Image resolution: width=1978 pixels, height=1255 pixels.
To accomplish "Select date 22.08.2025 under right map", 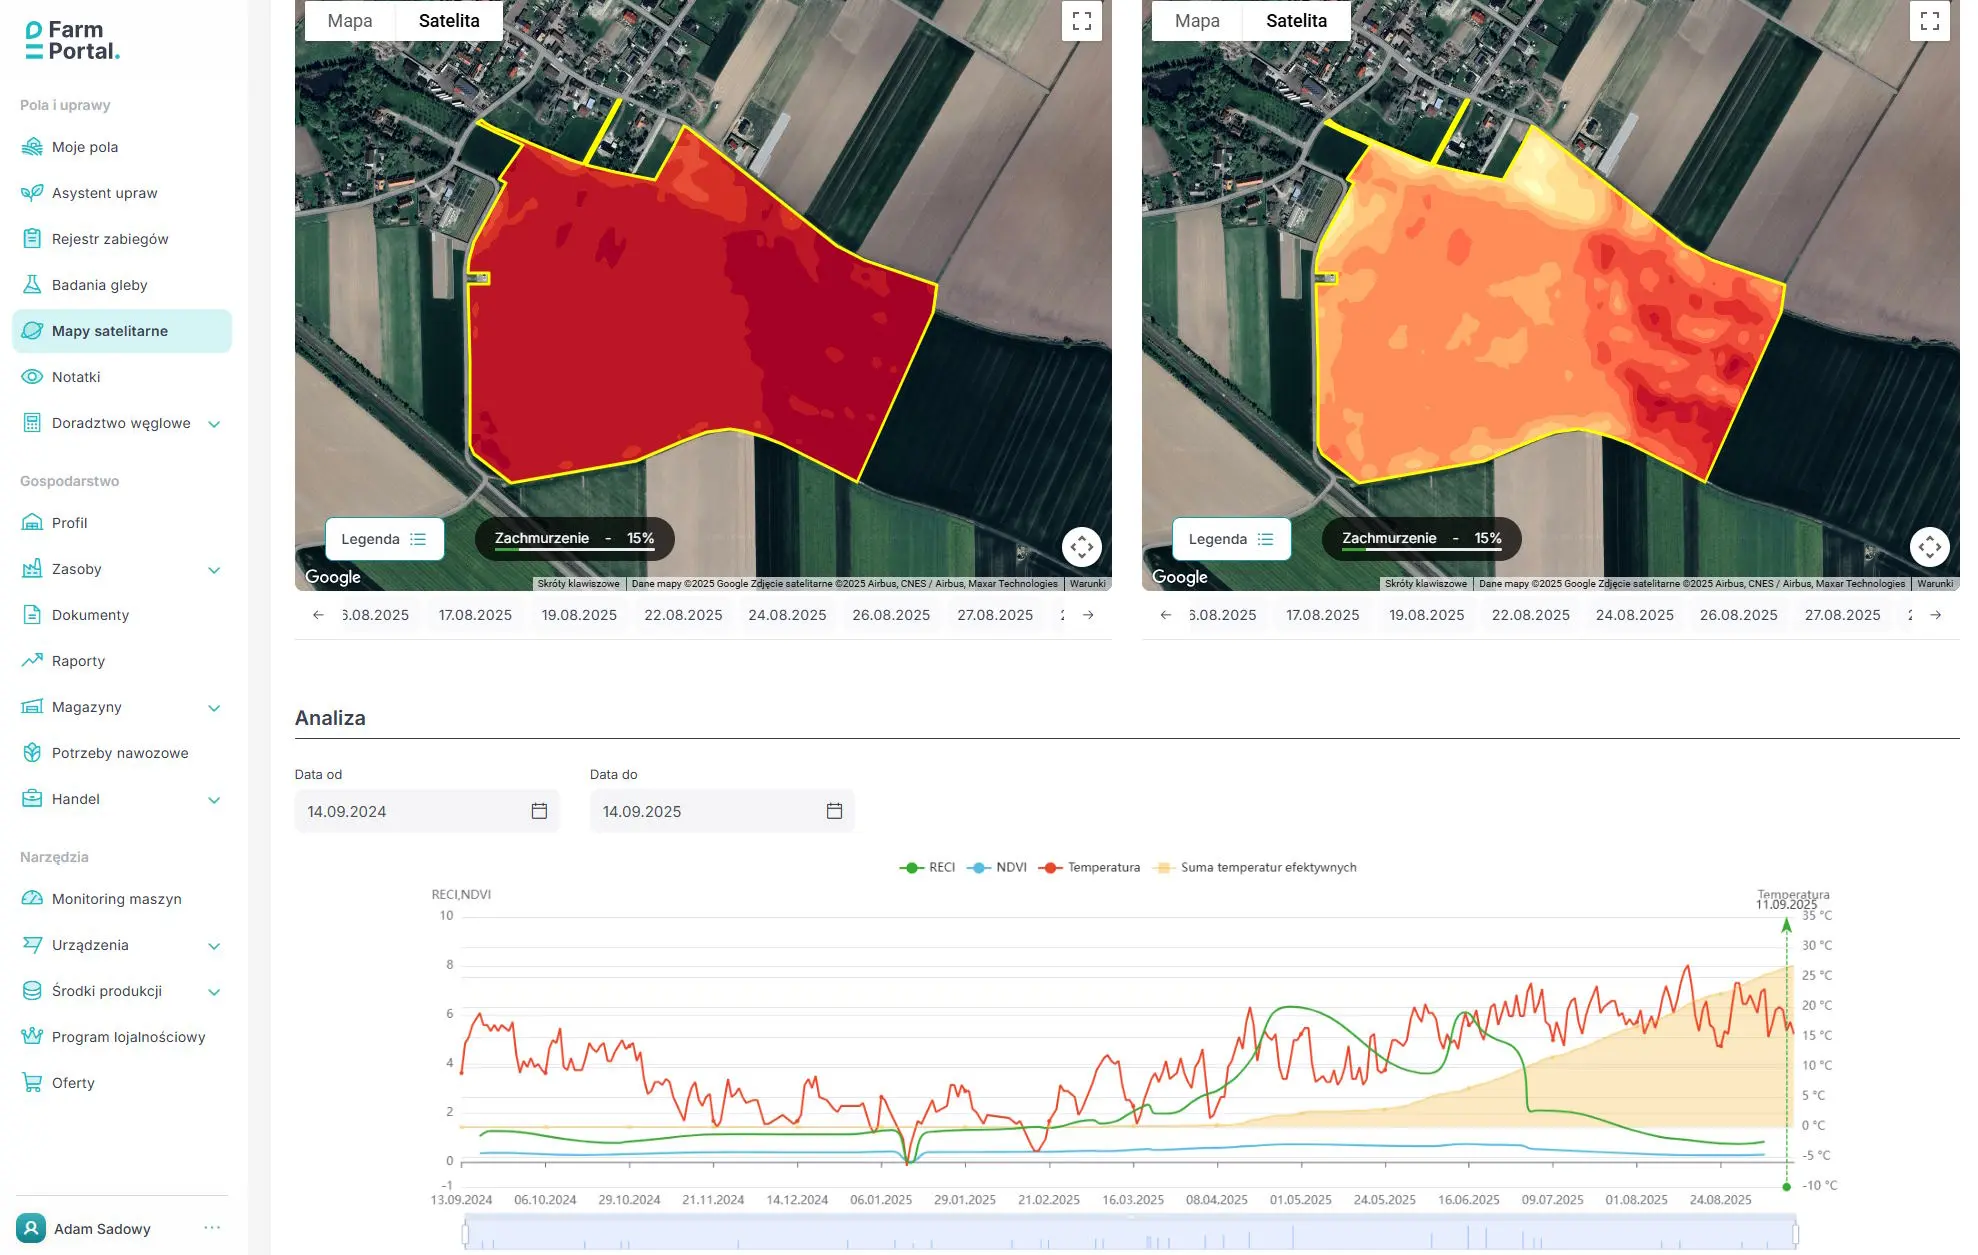I will 1530,615.
